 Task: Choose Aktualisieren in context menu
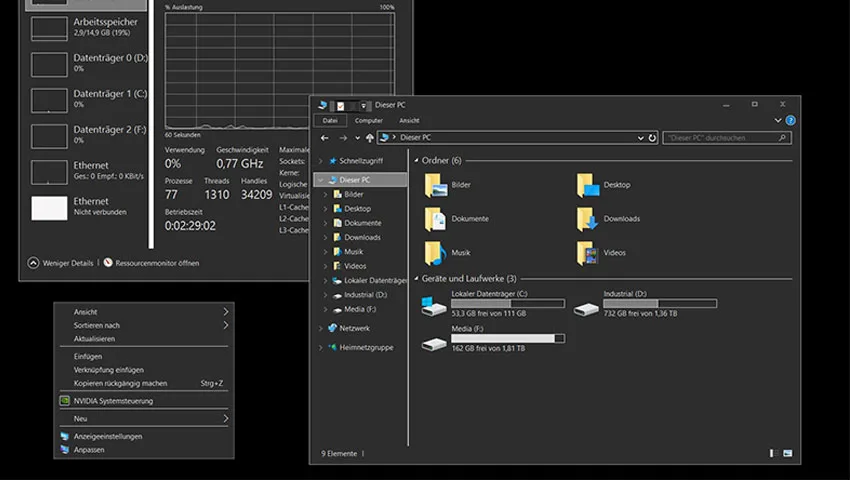click(144, 339)
